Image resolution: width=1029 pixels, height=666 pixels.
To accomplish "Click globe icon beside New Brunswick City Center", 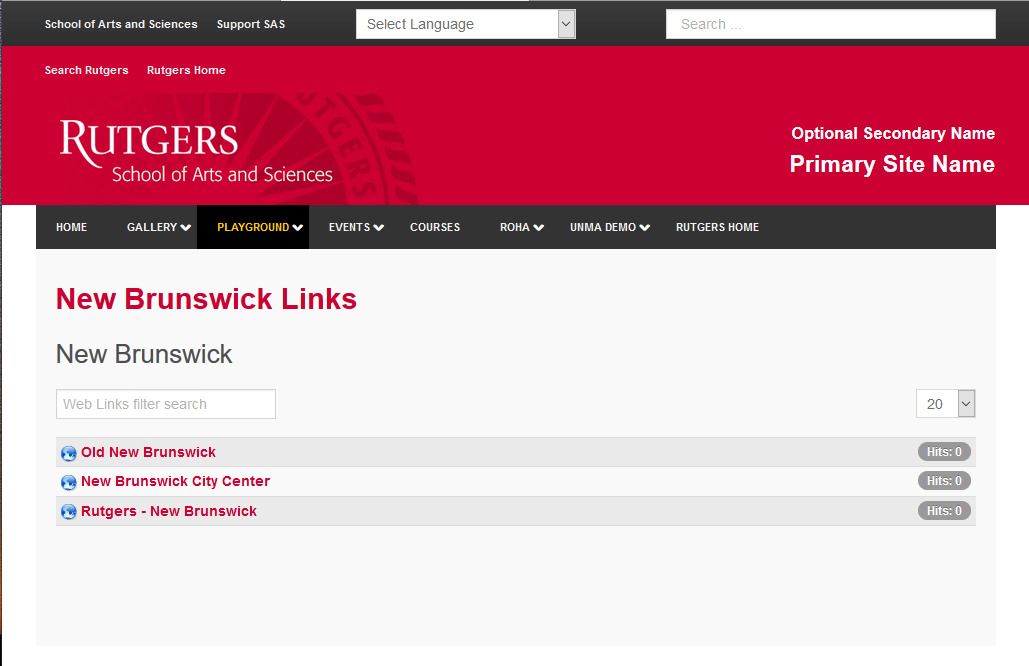I will (x=68, y=482).
